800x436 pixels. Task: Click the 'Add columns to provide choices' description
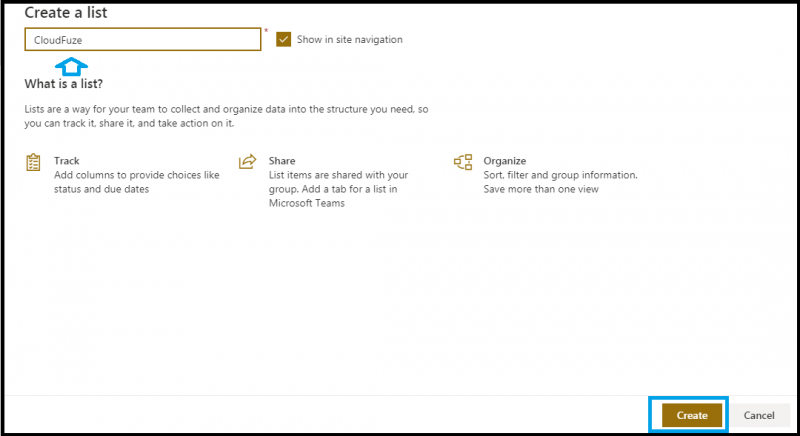(x=137, y=182)
